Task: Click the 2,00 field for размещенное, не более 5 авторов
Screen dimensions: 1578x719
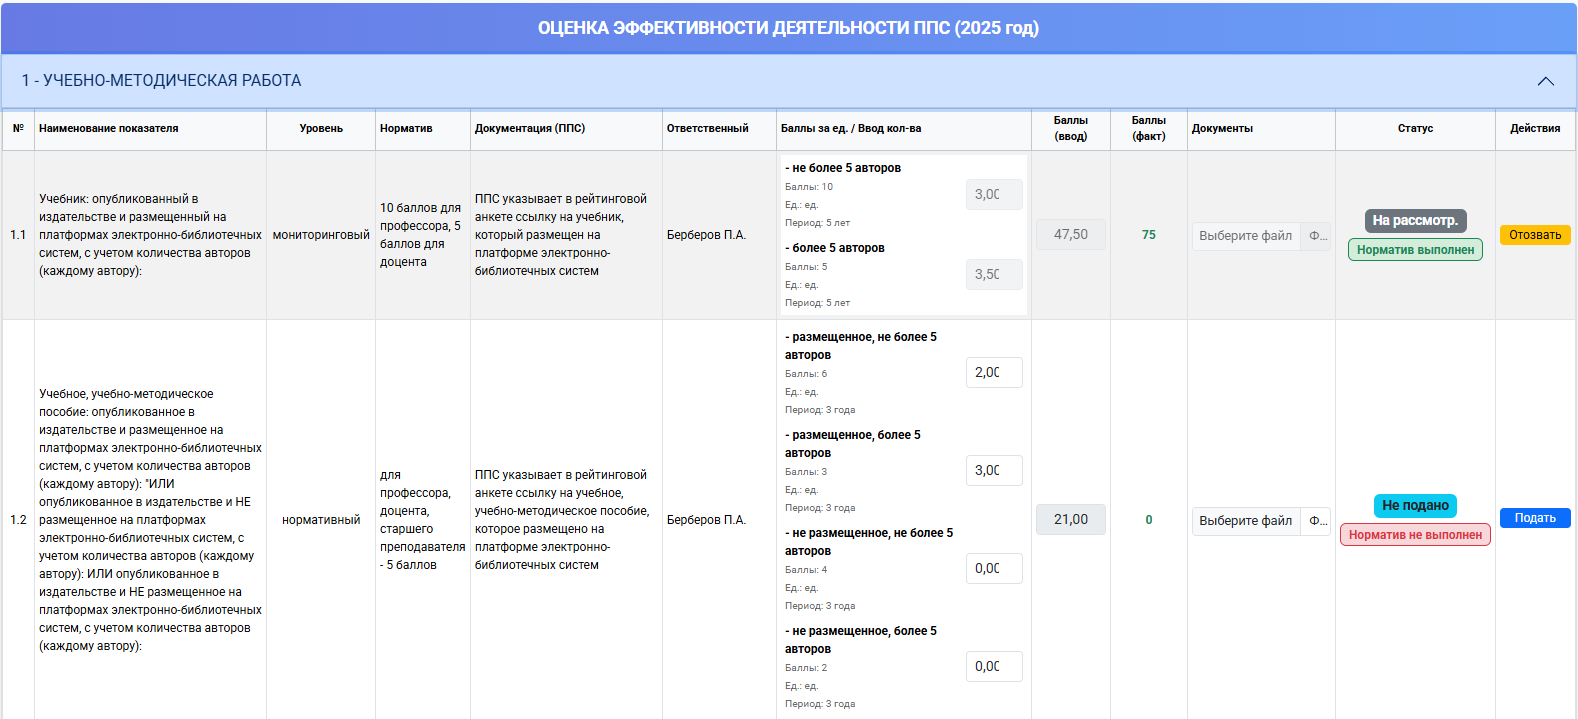Action: [994, 372]
